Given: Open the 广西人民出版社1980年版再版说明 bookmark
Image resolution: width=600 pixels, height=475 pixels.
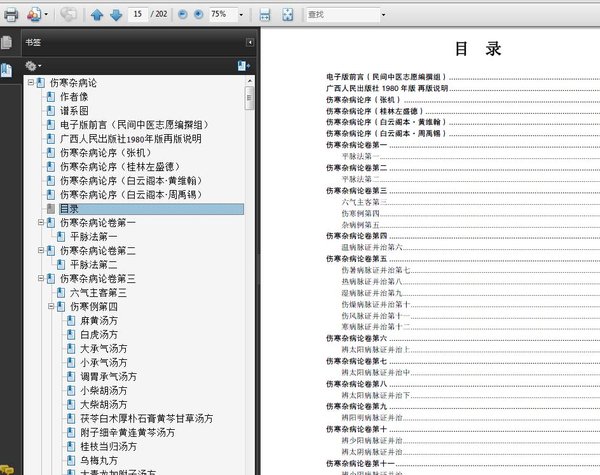Looking at the screenshot, I should (130, 139).
